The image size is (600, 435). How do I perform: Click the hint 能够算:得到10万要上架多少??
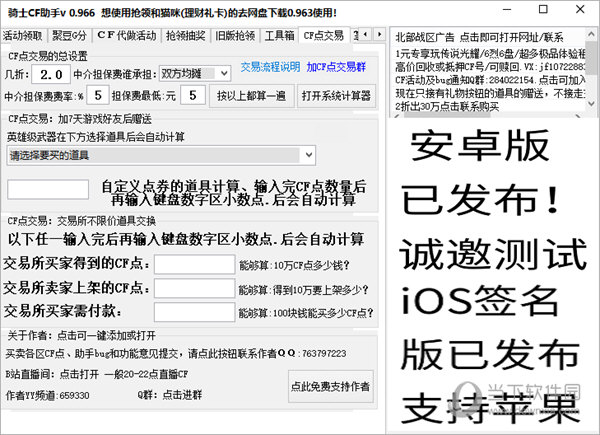pyautogui.click(x=303, y=290)
